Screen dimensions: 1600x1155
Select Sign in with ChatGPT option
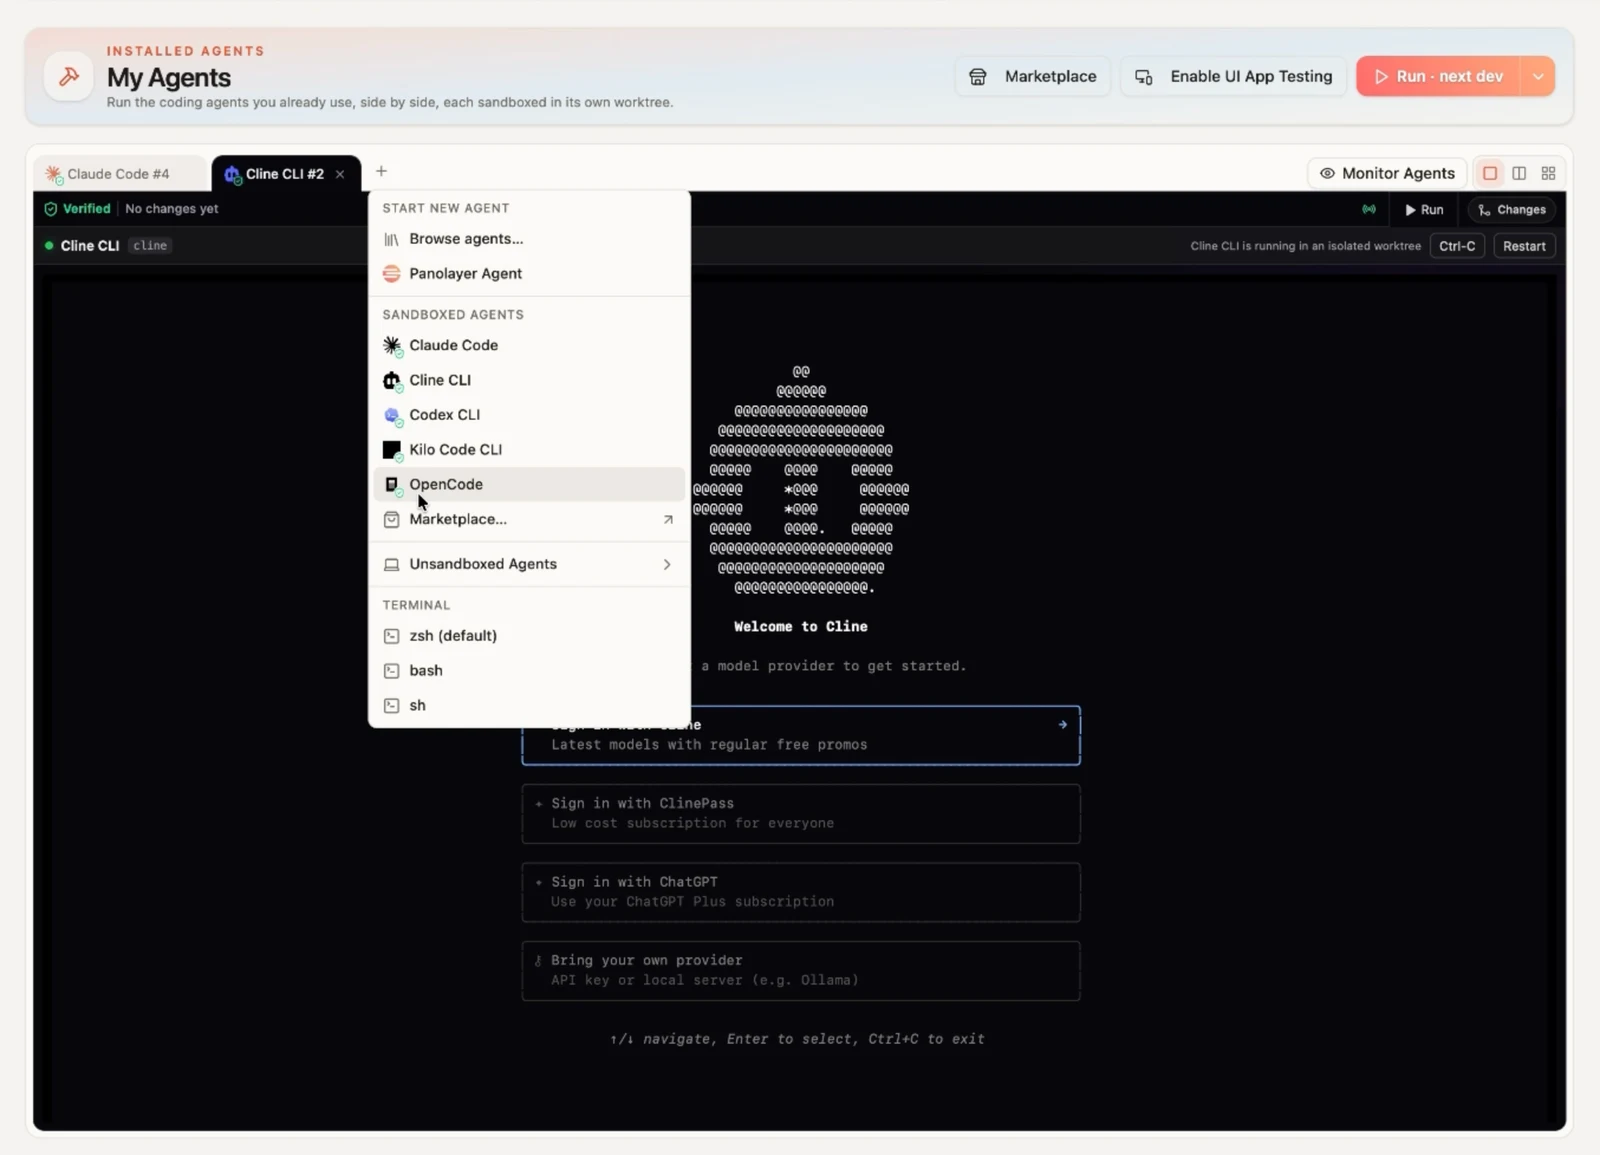point(801,892)
